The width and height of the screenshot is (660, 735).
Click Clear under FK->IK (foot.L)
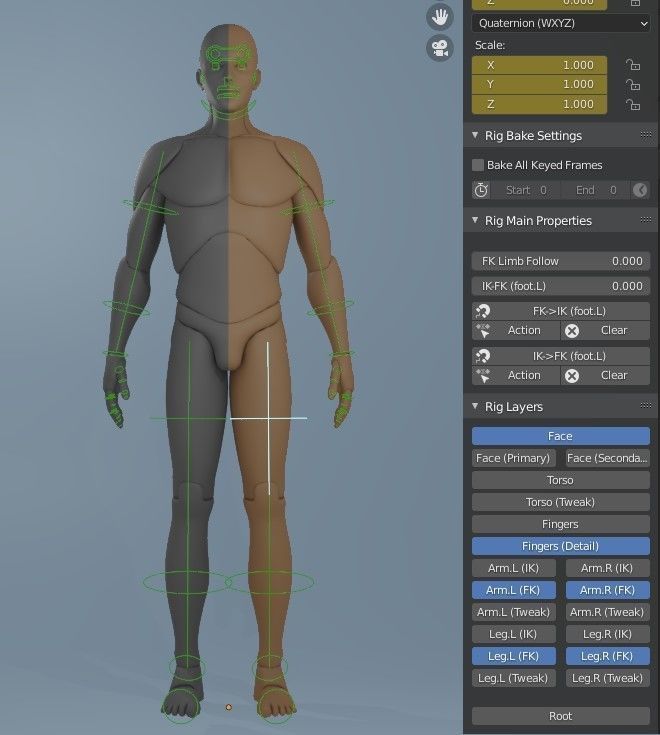coord(605,330)
